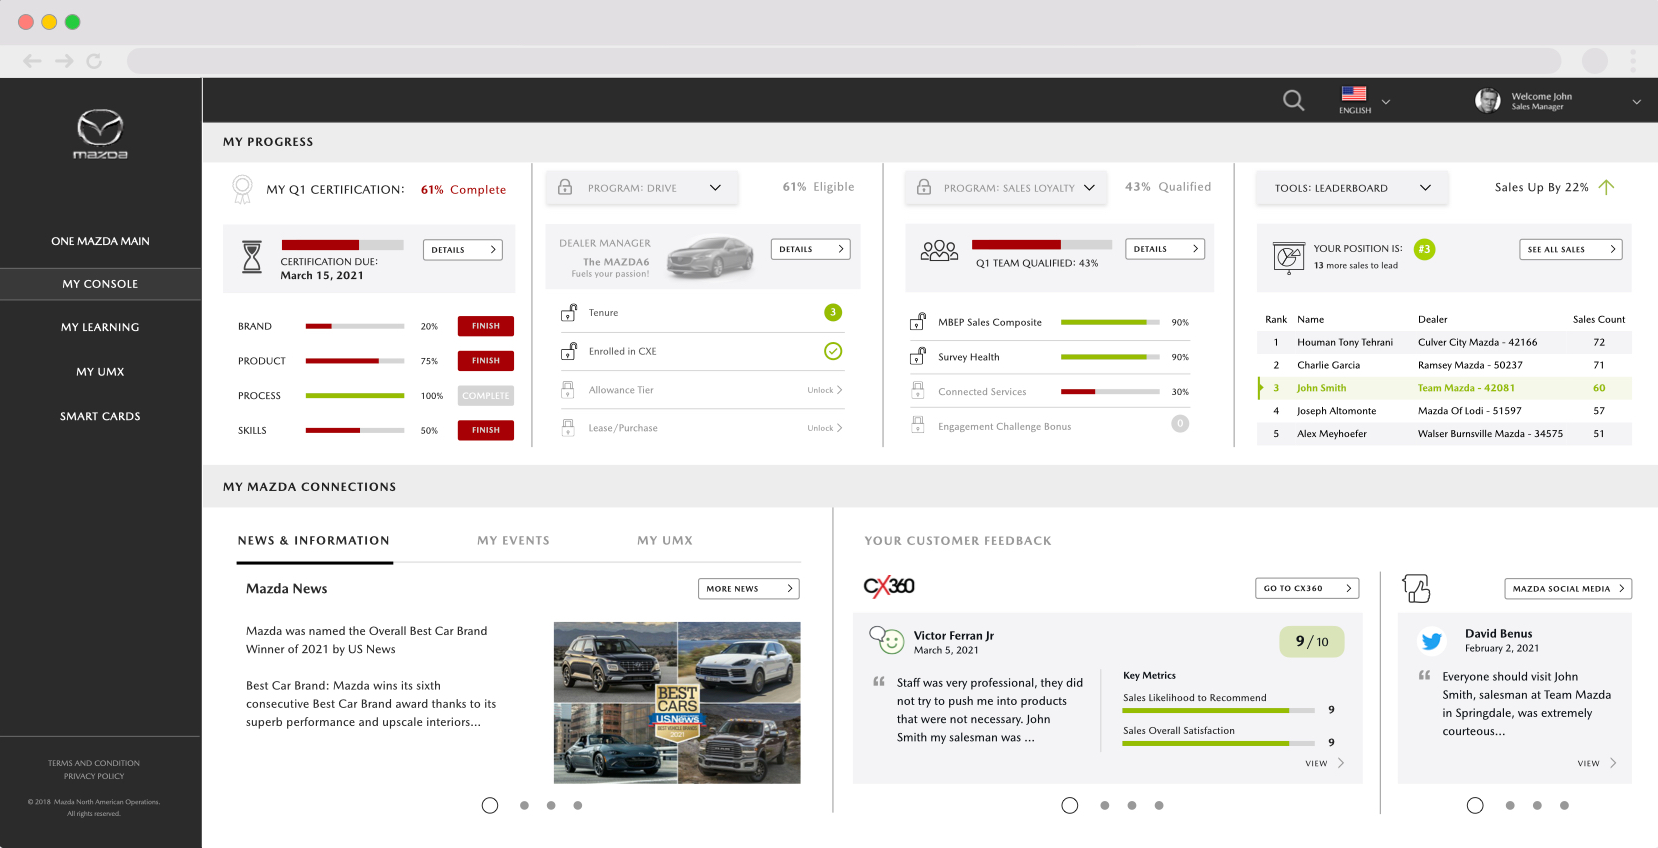Screen dimensions: 1658x848
Task: Click John's profile avatar
Action: pyautogui.click(x=1488, y=100)
